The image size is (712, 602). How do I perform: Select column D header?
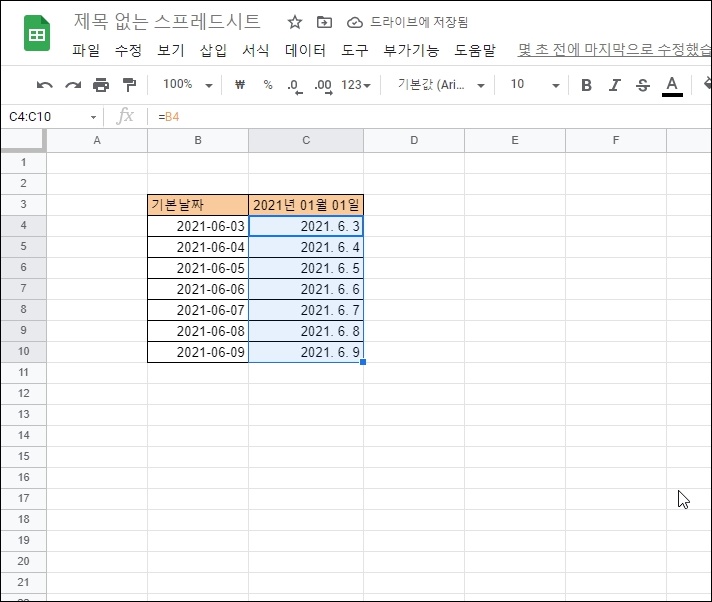414,140
